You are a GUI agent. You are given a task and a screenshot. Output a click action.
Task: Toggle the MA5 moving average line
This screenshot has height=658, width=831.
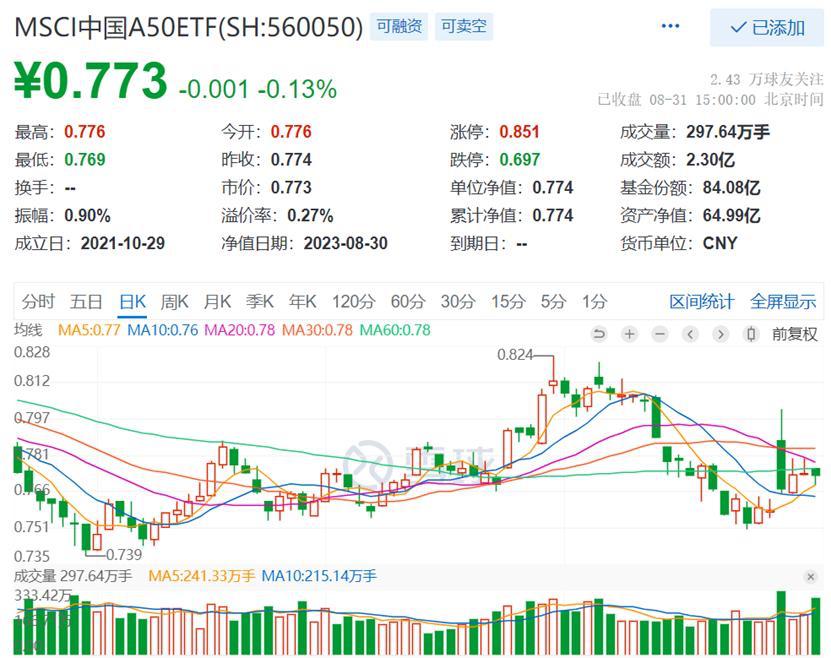pyautogui.click(x=88, y=330)
